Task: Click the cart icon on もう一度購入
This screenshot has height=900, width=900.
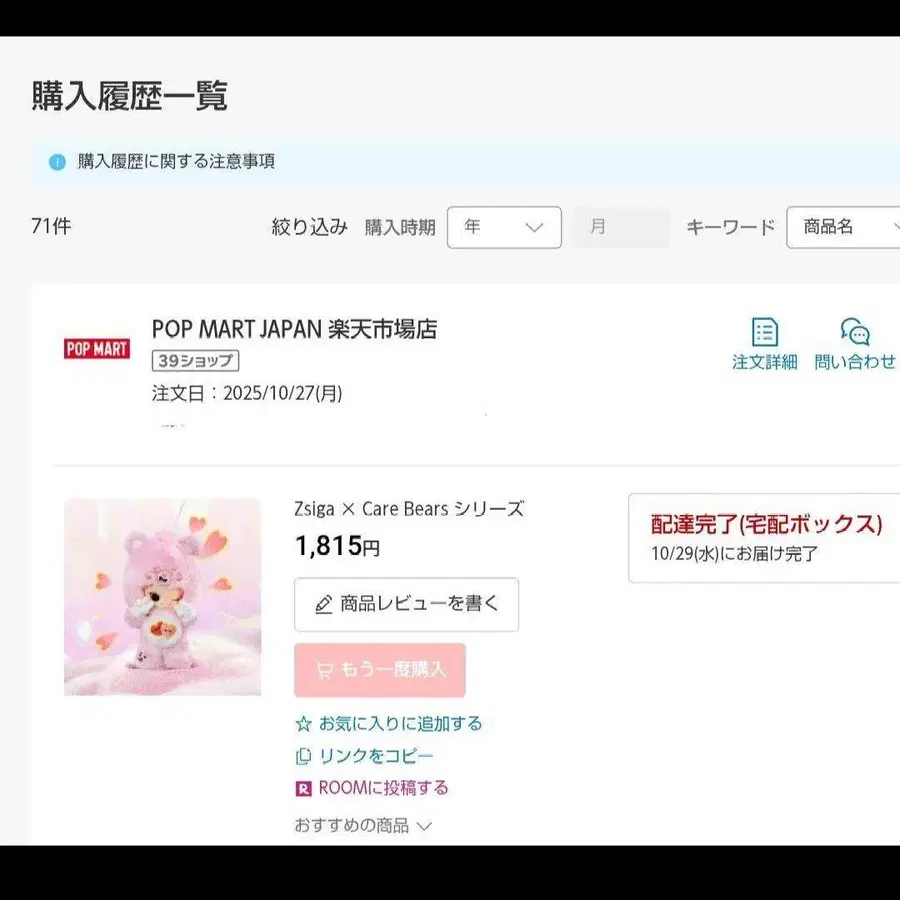Action: [x=324, y=670]
